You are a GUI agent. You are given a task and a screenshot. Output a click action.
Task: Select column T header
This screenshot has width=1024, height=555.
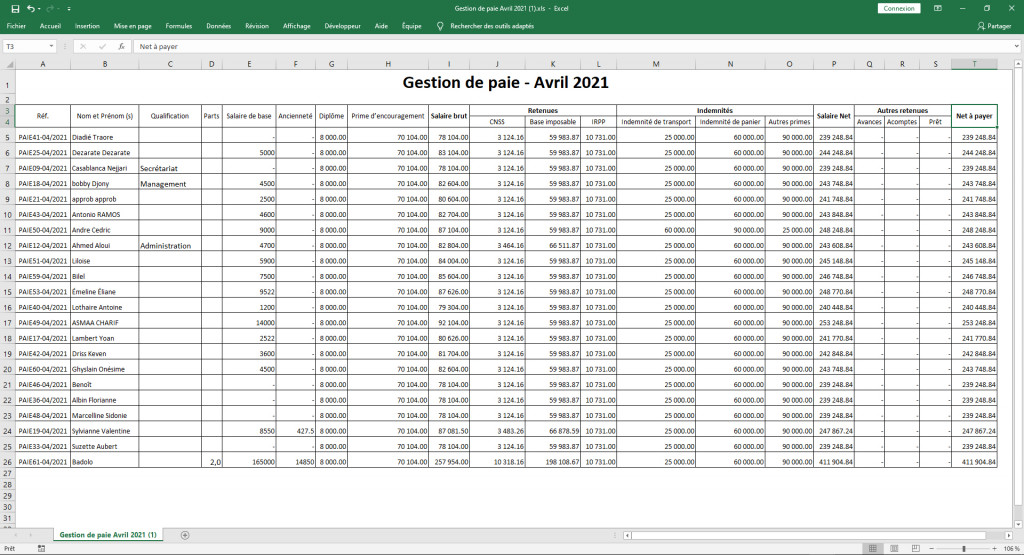point(974,64)
